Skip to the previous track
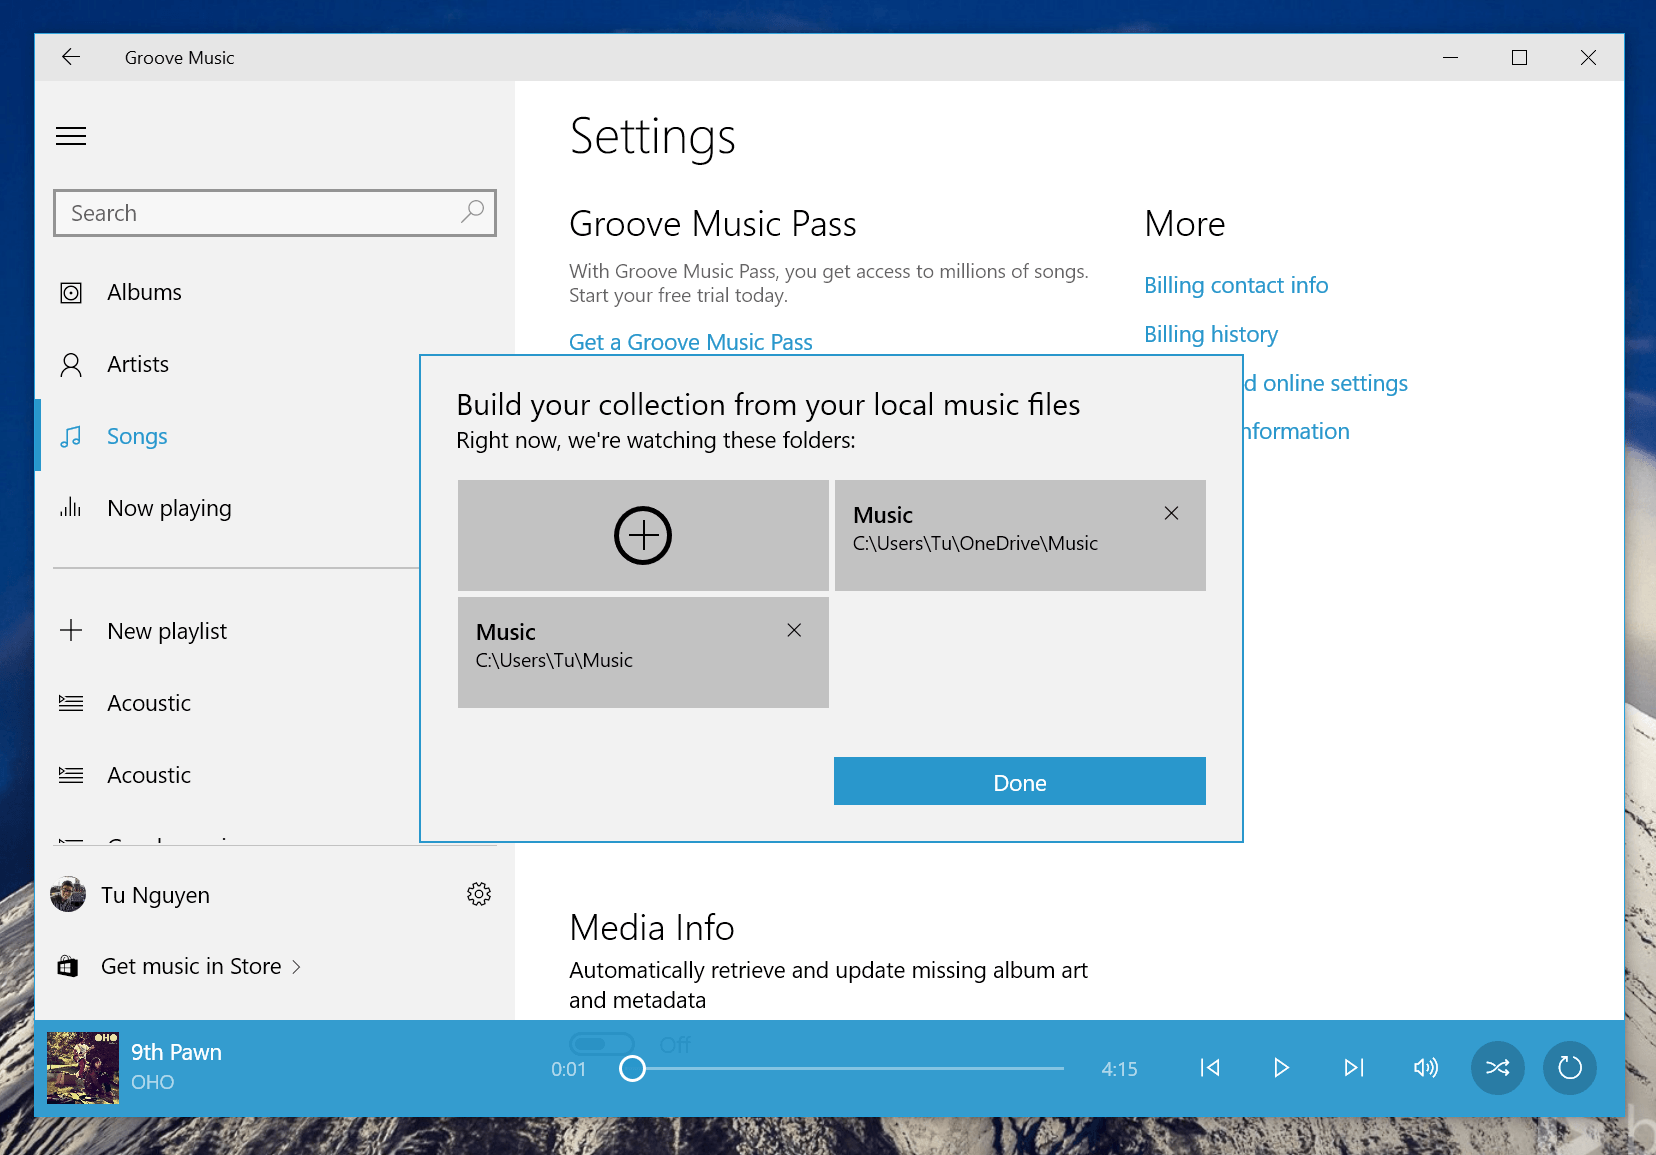The width and height of the screenshot is (1656, 1155). [x=1210, y=1068]
